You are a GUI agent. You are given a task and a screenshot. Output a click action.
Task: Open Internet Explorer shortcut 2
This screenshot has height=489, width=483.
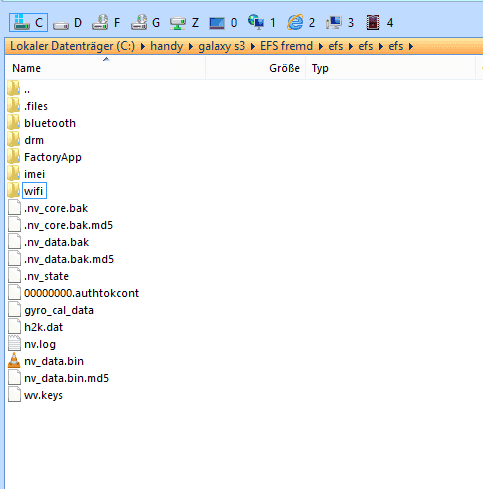click(x=301, y=23)
